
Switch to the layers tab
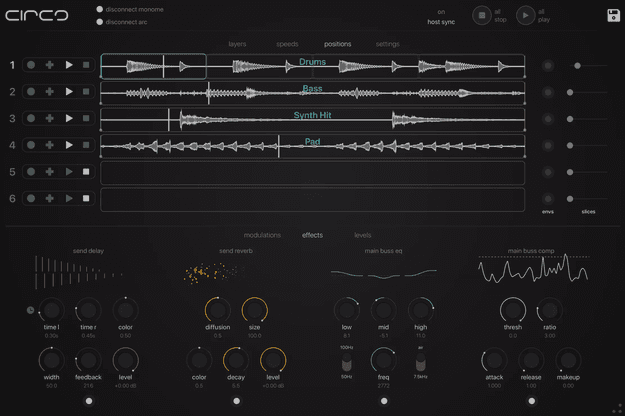click(x=237, y=44)
